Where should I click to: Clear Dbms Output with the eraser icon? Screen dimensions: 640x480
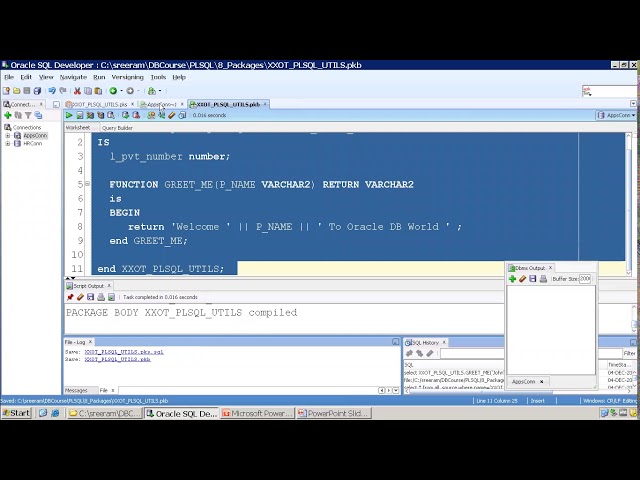[x=522, y=279]
